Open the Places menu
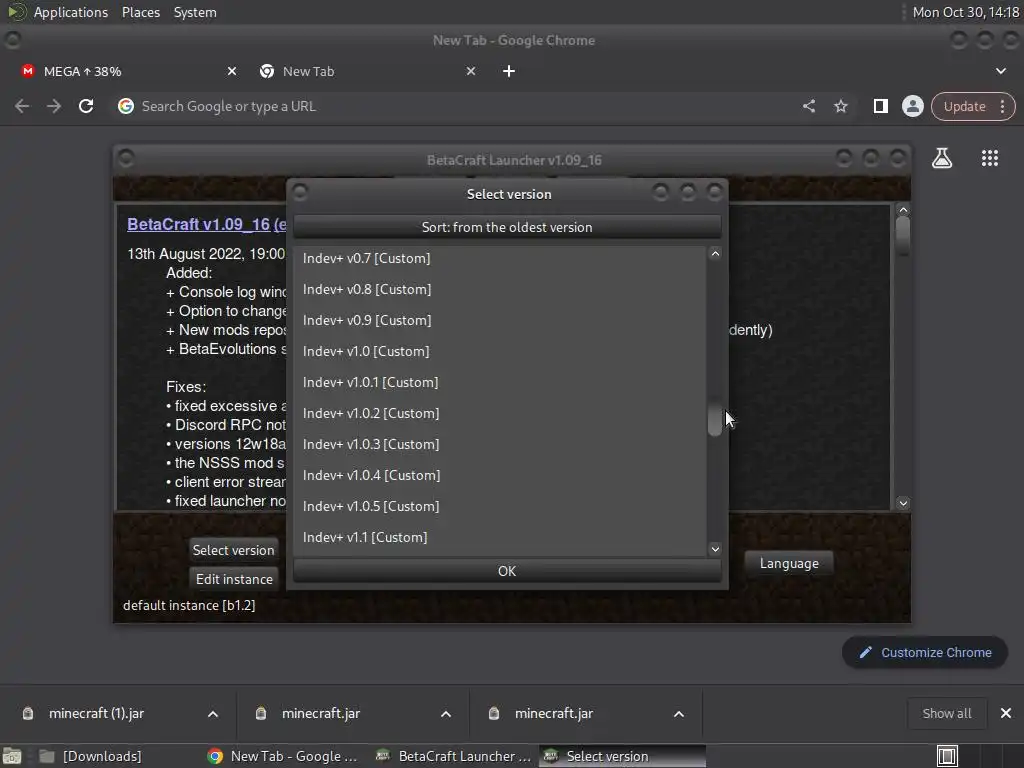The image size is (1024, 768). [141, 12]
